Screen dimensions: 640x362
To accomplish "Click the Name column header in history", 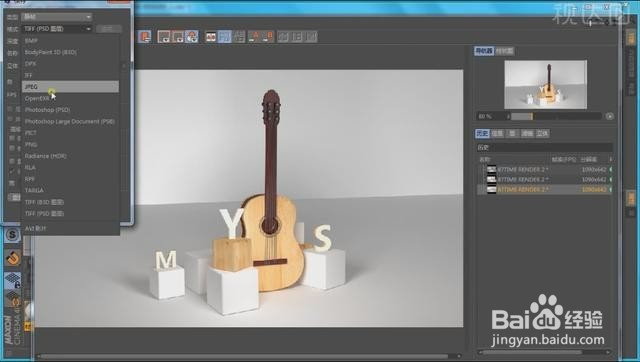I will (484, 159).
